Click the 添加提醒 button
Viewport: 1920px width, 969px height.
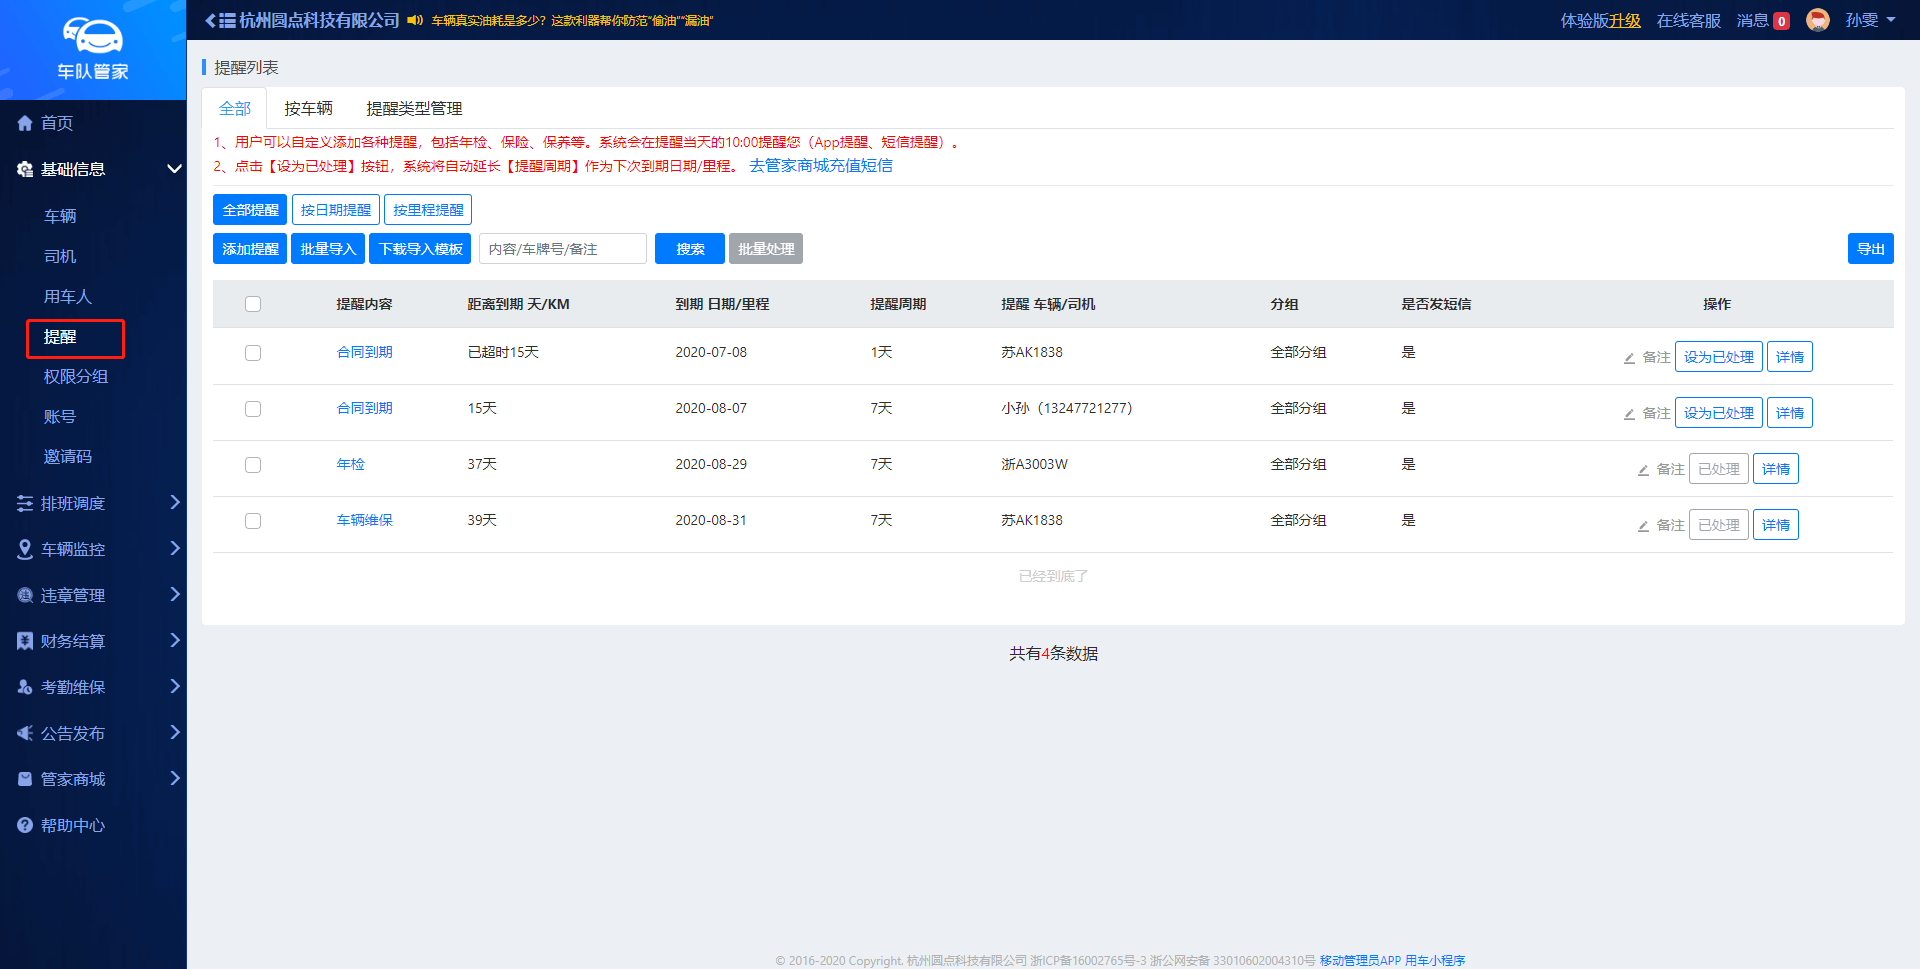point(250,249)
